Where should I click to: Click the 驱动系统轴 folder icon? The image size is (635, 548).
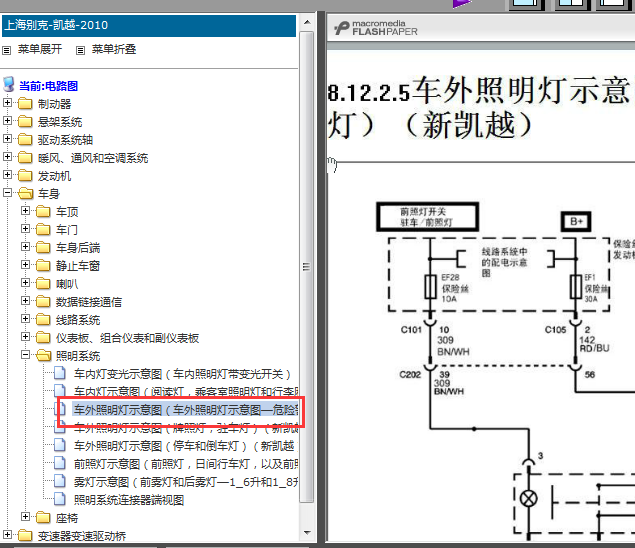coord(25,139)
